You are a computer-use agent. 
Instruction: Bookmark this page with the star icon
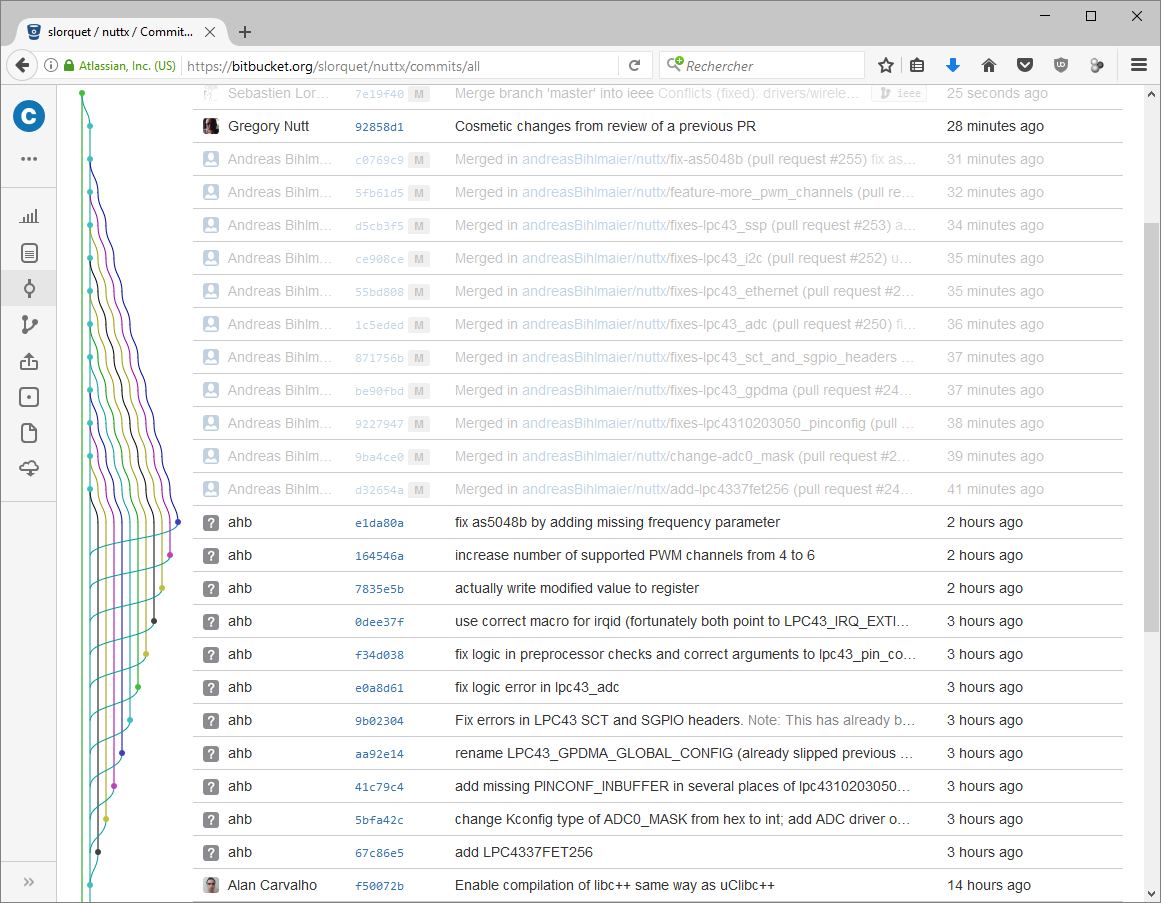tap(885, 66)
